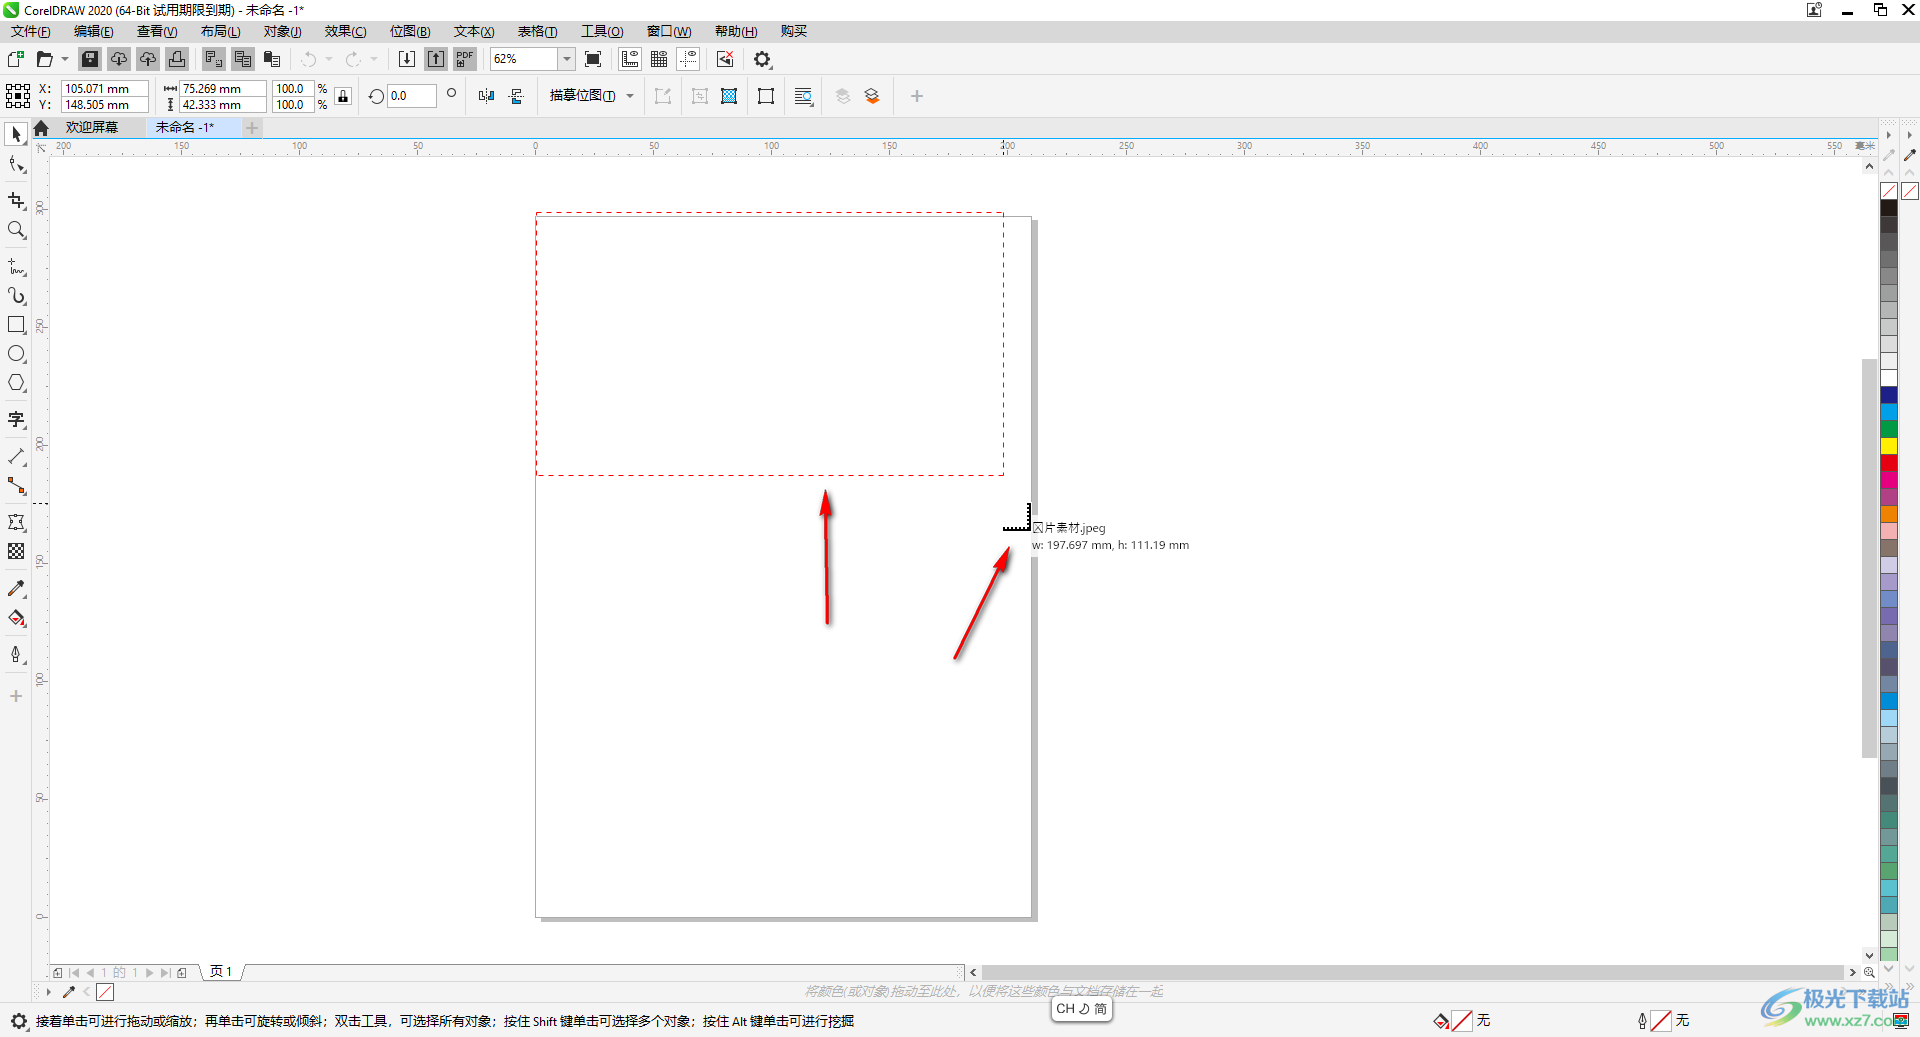The image size is (1920, 1037).
Task: Expand the Trace Bitmap (描摹位图) dropdown
Action: (630, 96)
